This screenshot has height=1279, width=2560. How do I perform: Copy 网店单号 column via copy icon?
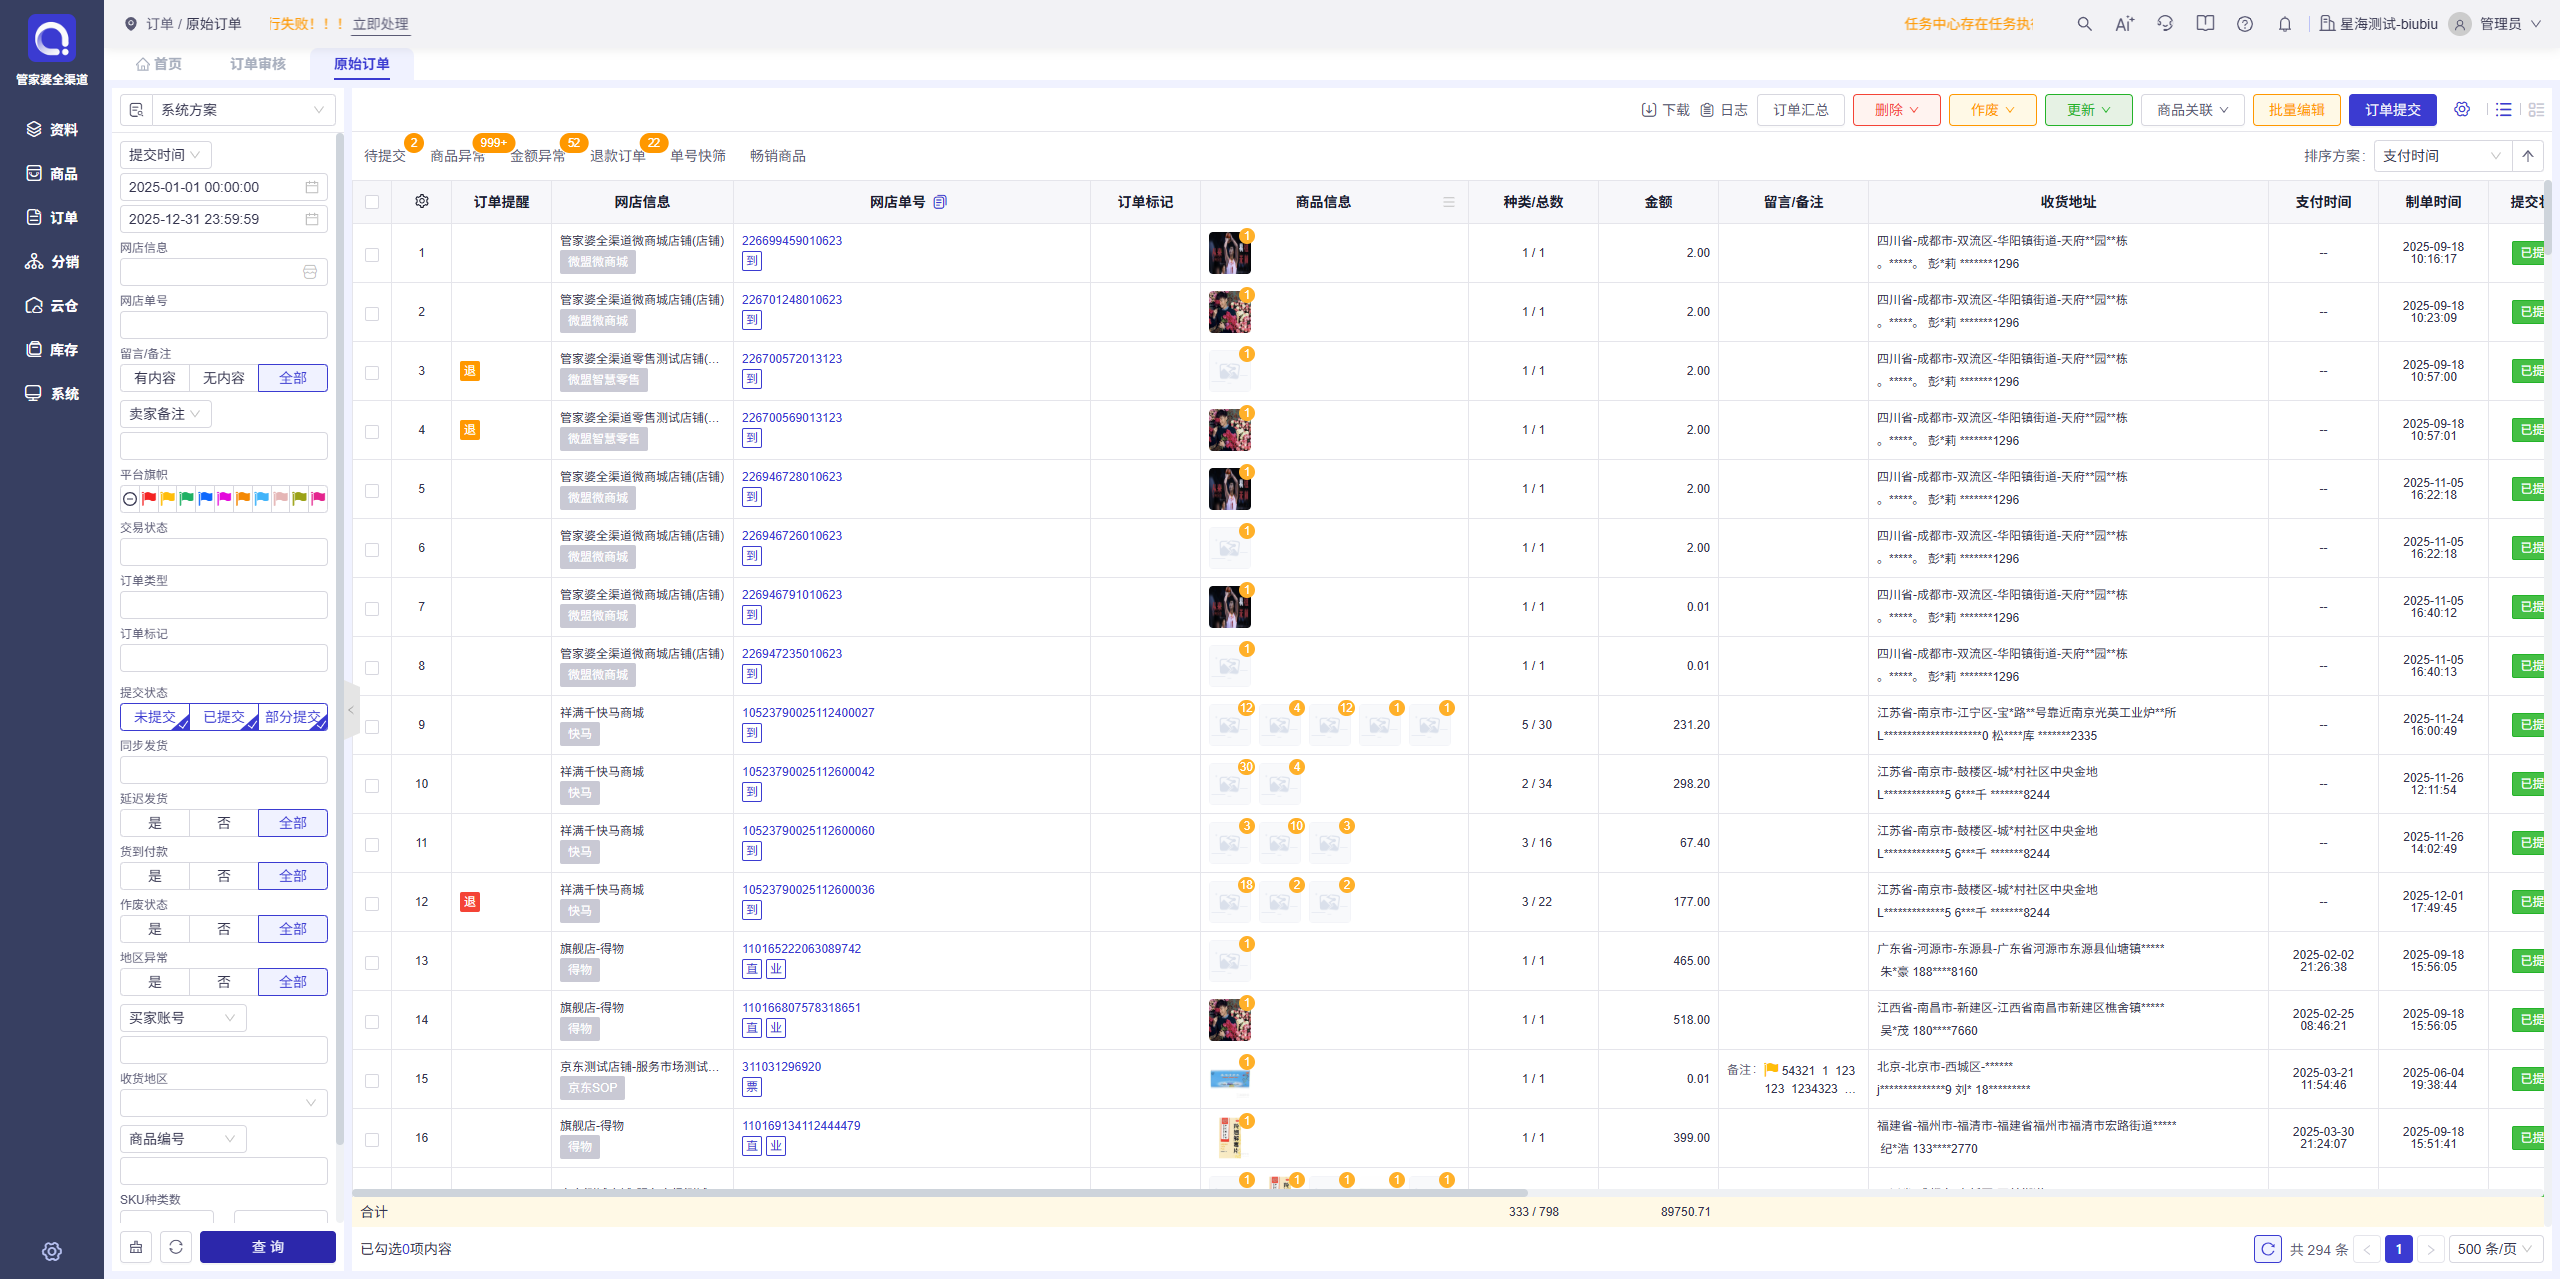[940, 202]
